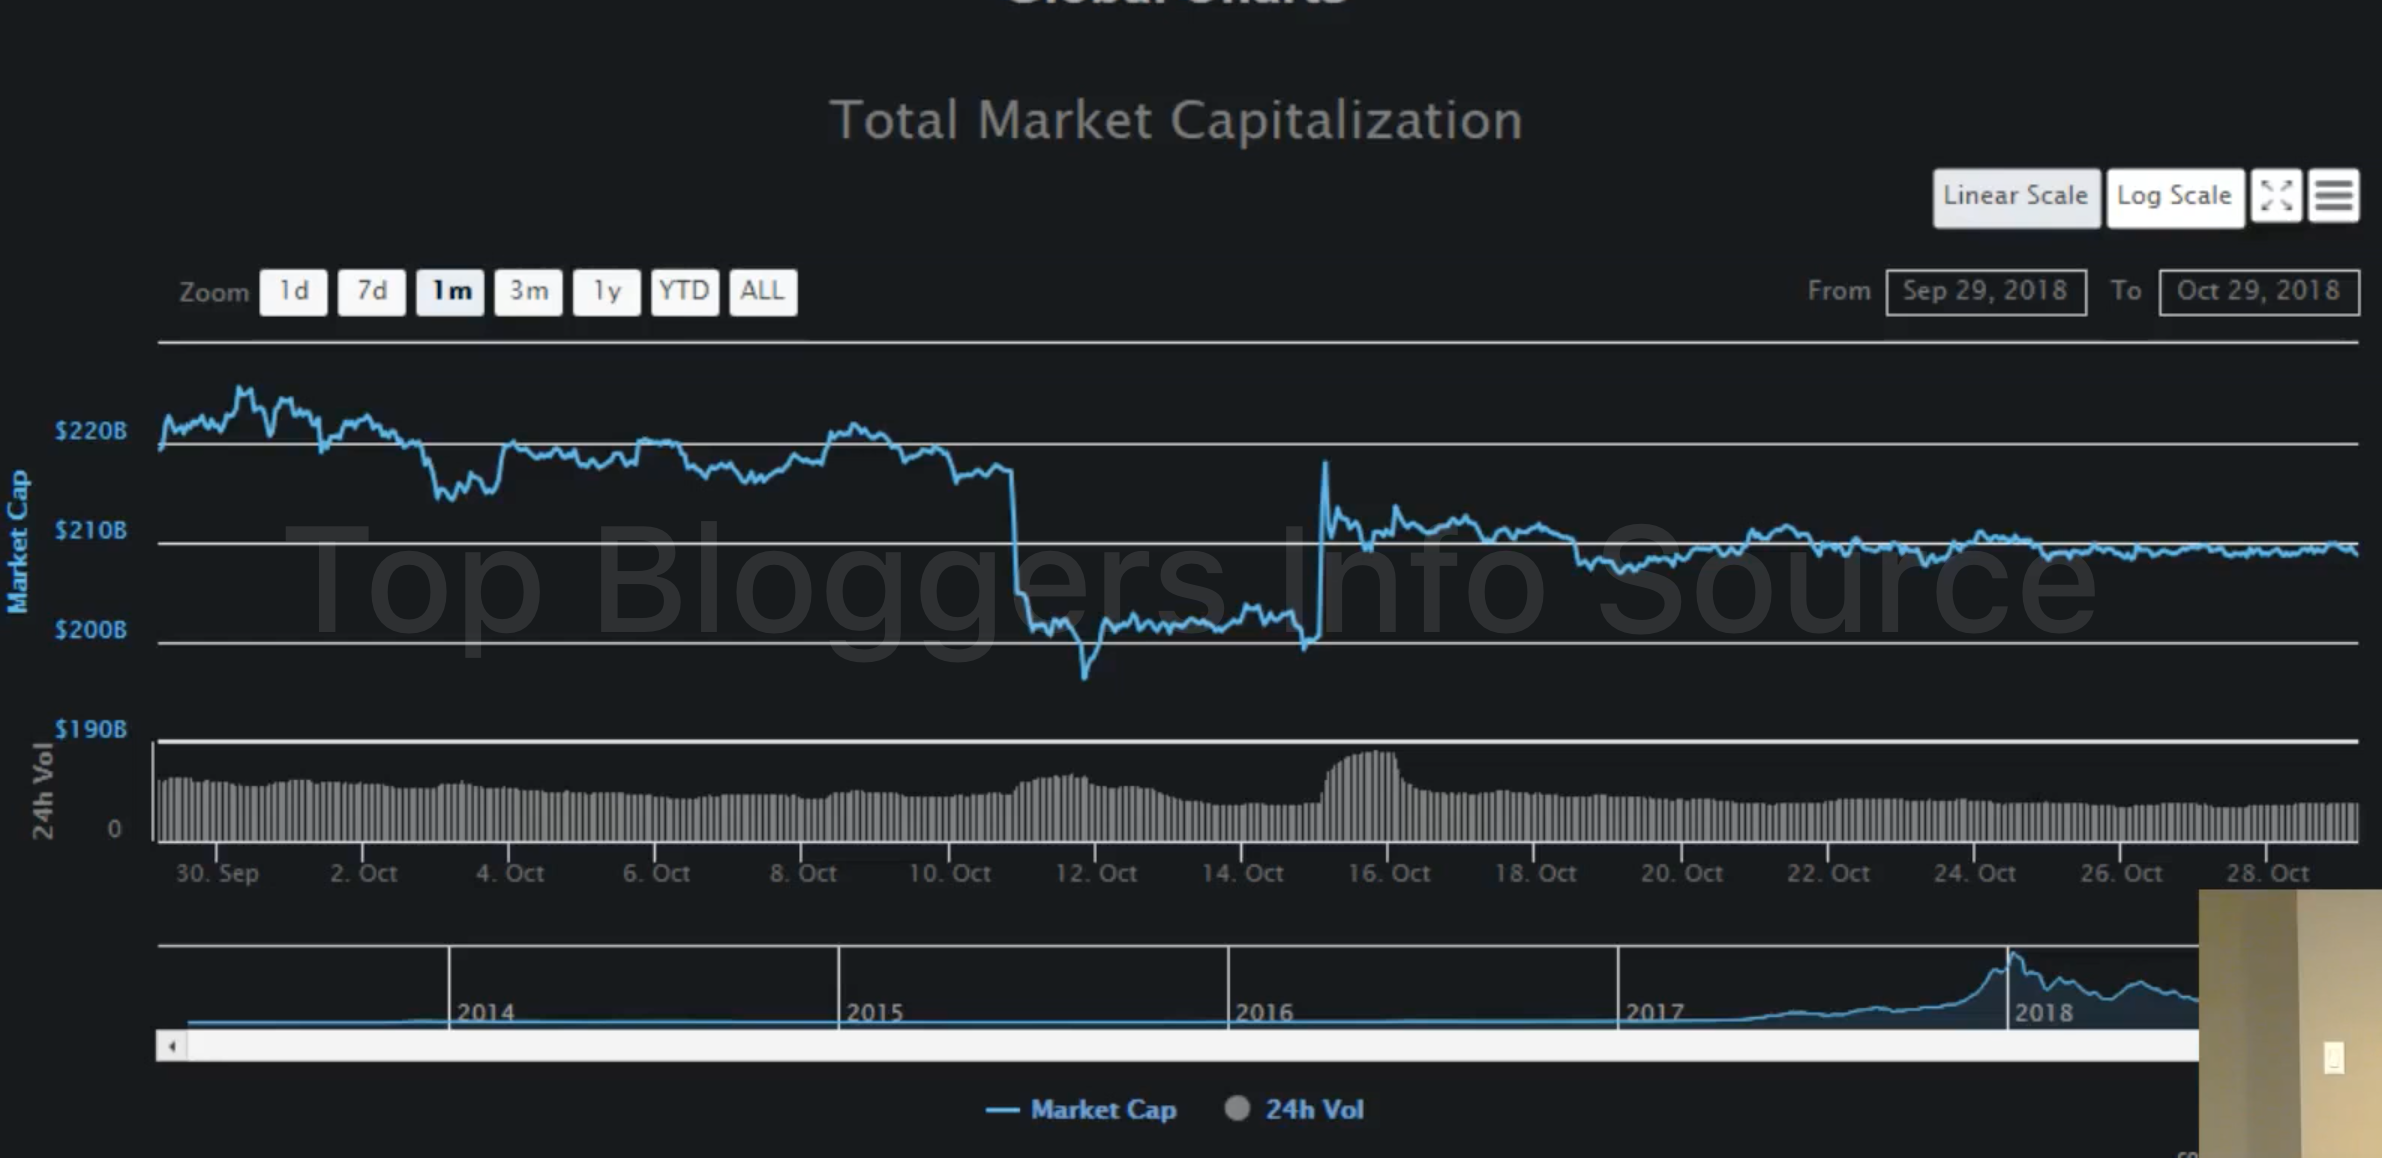Viewport: 2382px width, 1158px height.
Task: Edit the From date field
Action: (1985, 292)
